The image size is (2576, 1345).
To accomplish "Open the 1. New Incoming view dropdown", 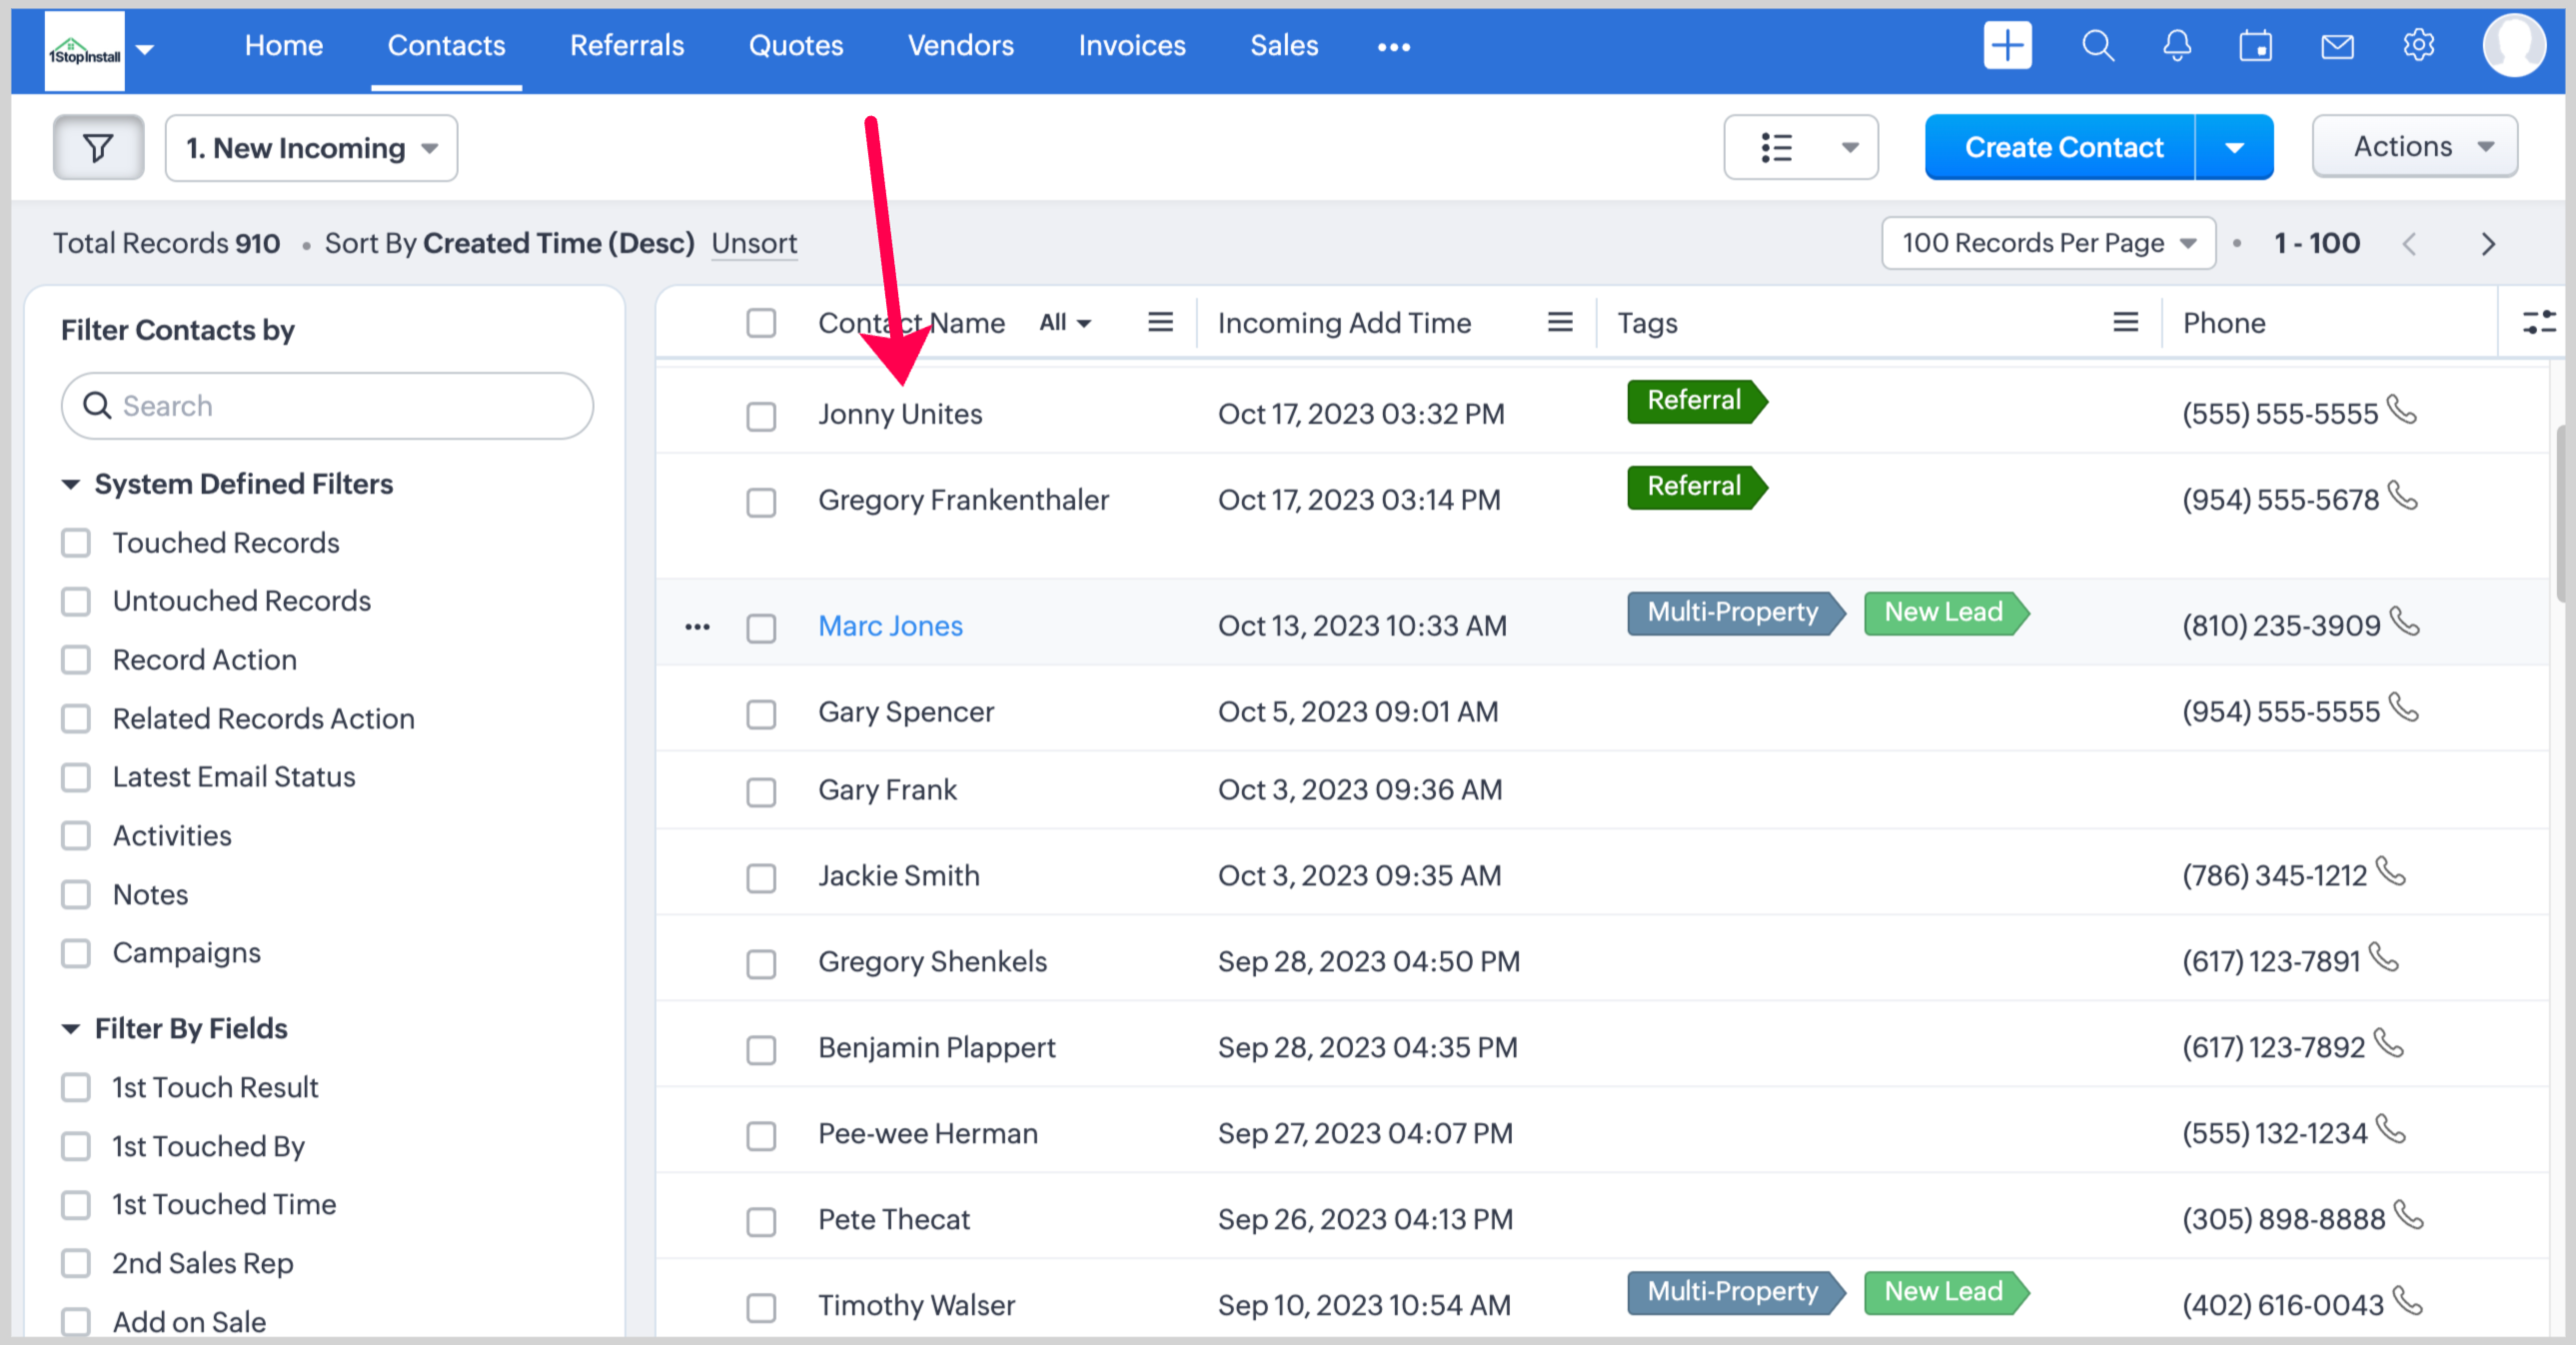I will [311, 148].
